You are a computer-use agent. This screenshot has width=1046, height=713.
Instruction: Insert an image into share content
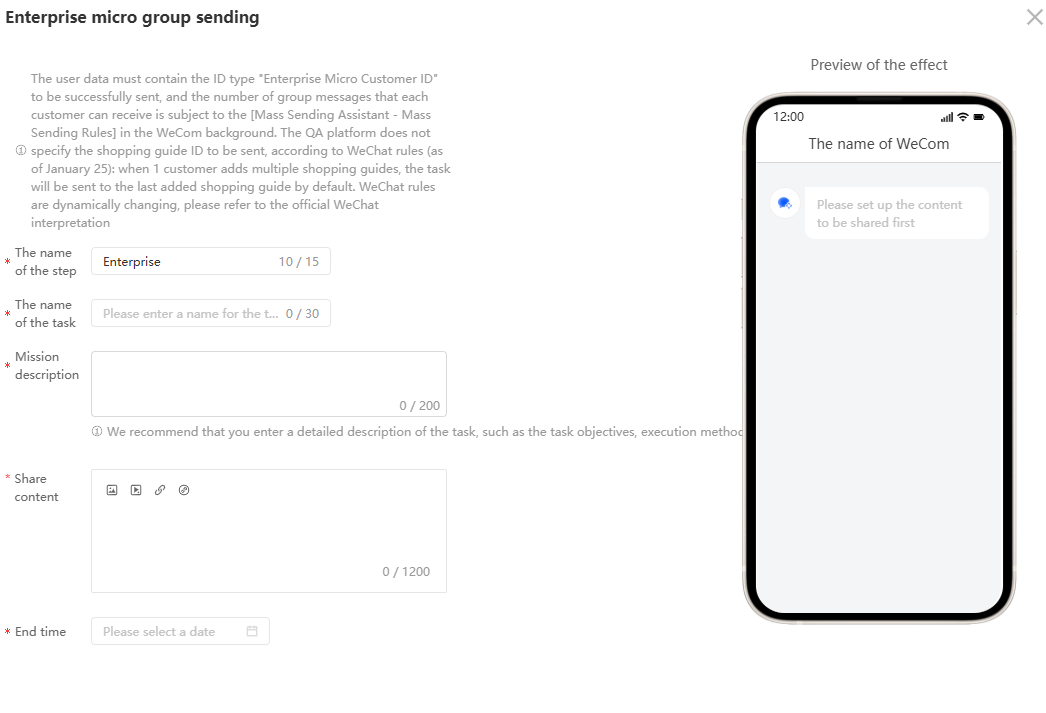pyautogui.click(x=112, y=490)
